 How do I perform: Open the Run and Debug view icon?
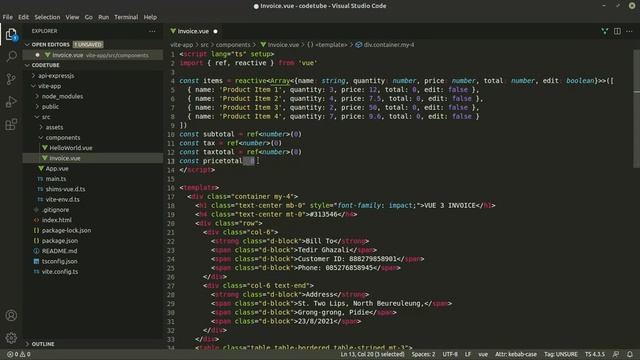[x=11, y=102]
